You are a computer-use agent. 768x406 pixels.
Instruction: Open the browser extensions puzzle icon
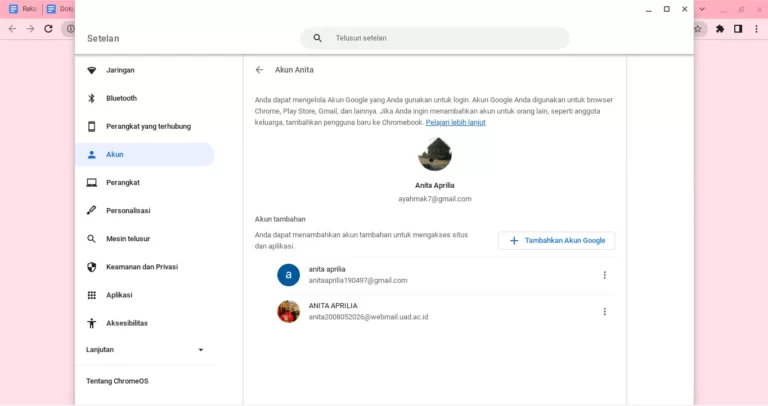(x=720, y=29)
